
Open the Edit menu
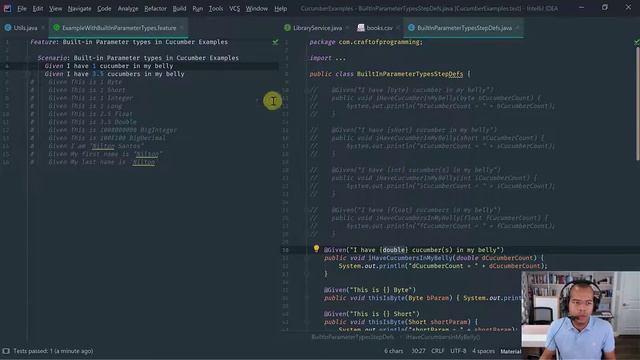38,9
